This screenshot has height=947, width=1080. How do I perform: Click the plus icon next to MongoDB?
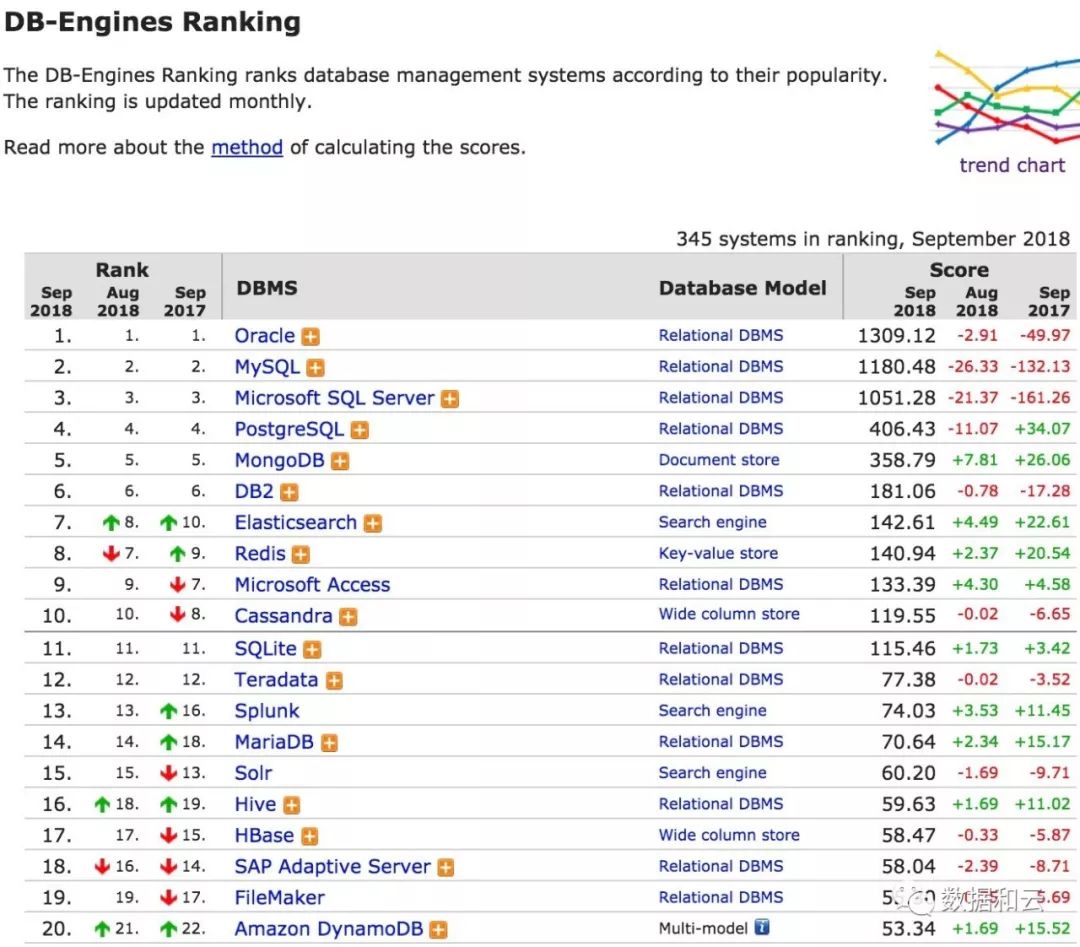340,461
